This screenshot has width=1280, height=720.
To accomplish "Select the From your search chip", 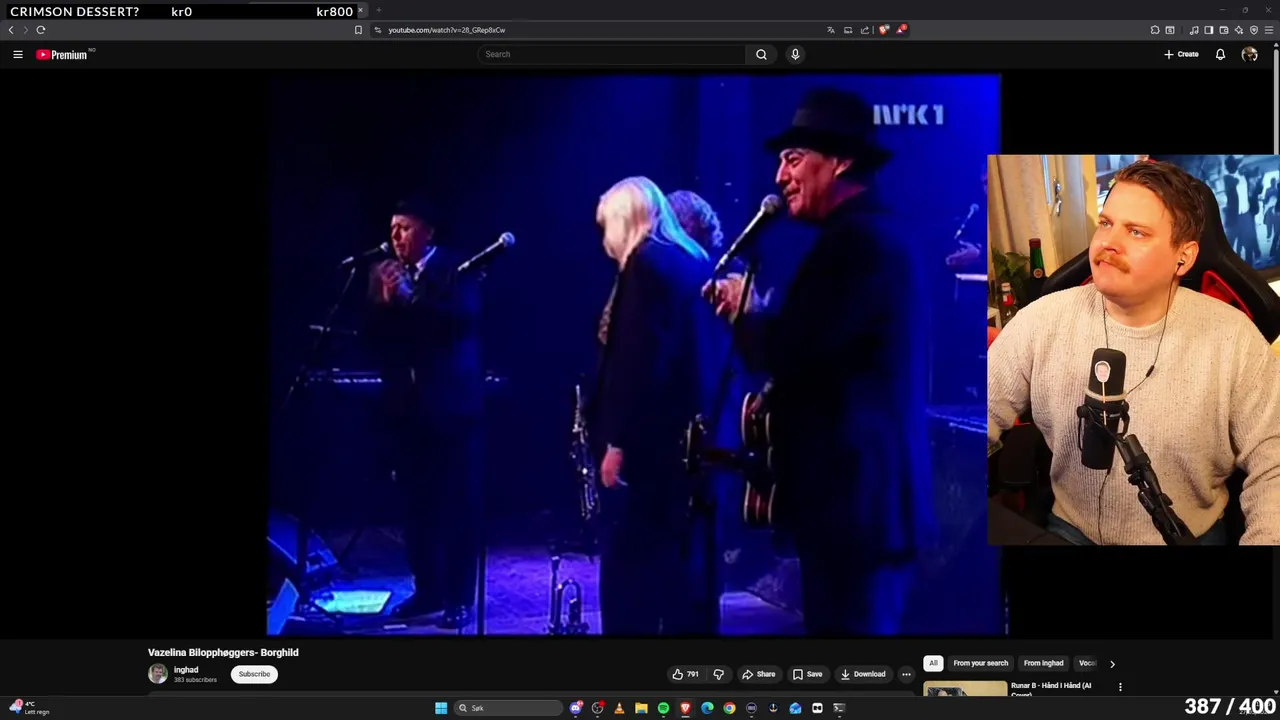I will [x=981, y=663].
